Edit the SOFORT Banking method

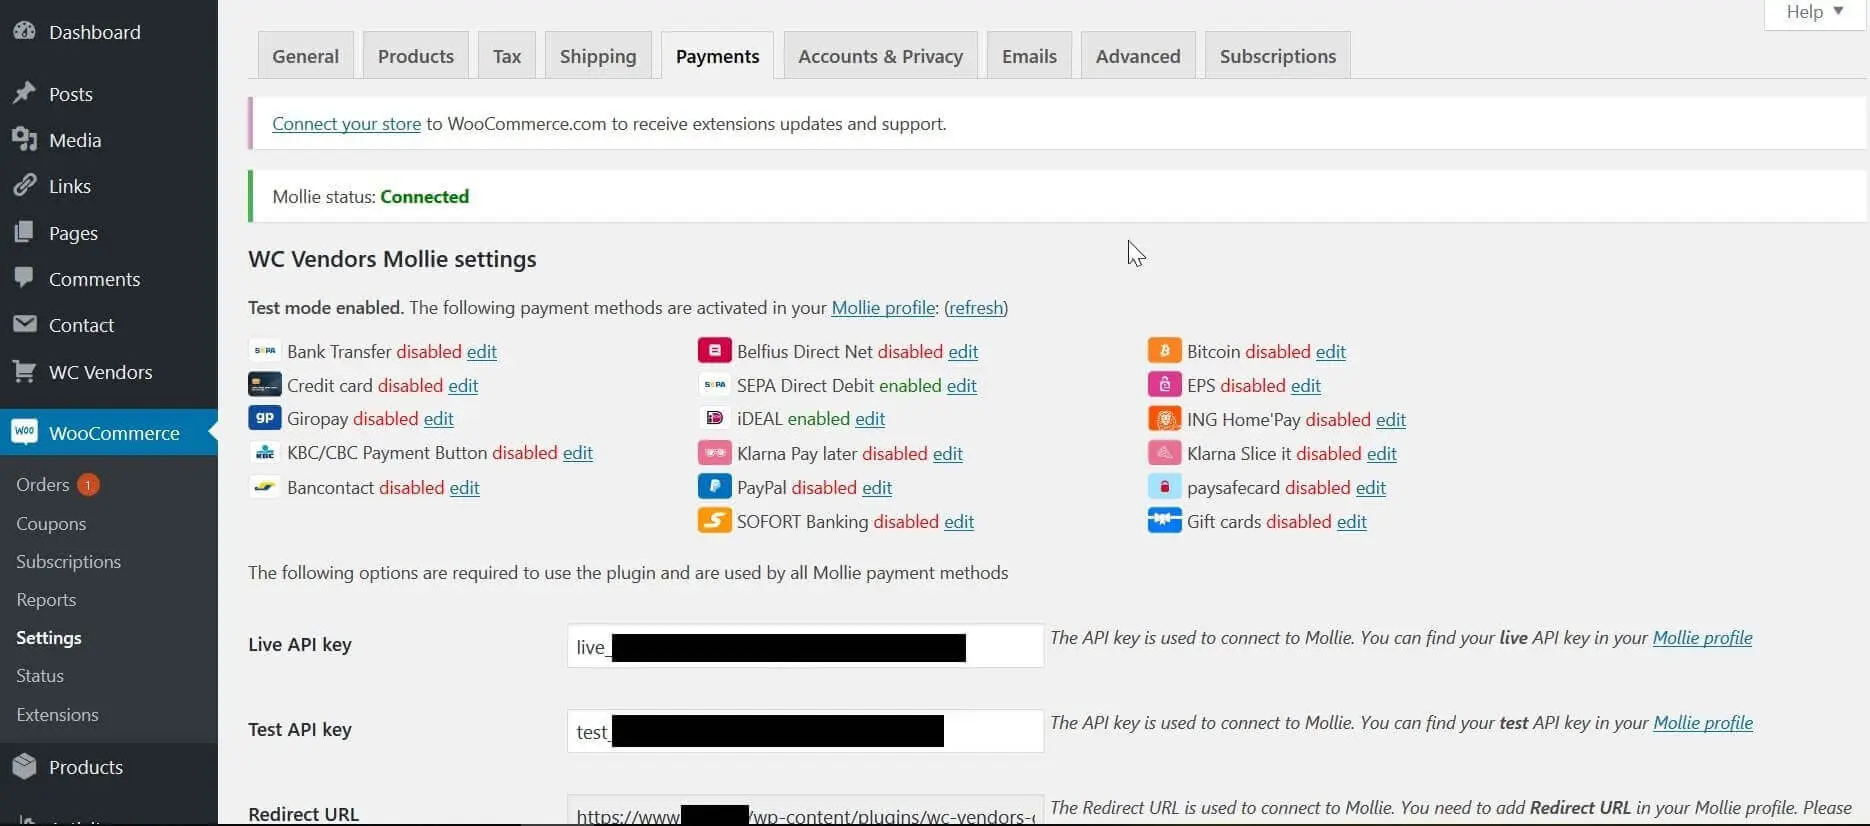[x=959, y=522]
